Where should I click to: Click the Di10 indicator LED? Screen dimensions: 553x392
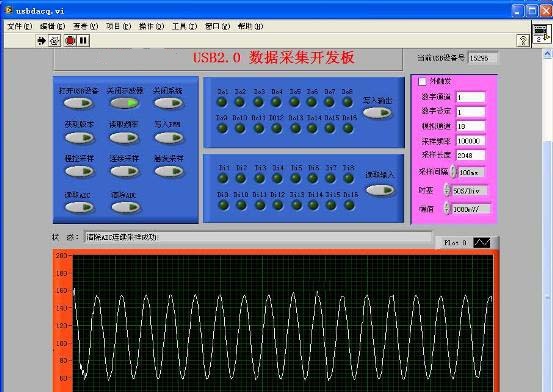[241, 205]
